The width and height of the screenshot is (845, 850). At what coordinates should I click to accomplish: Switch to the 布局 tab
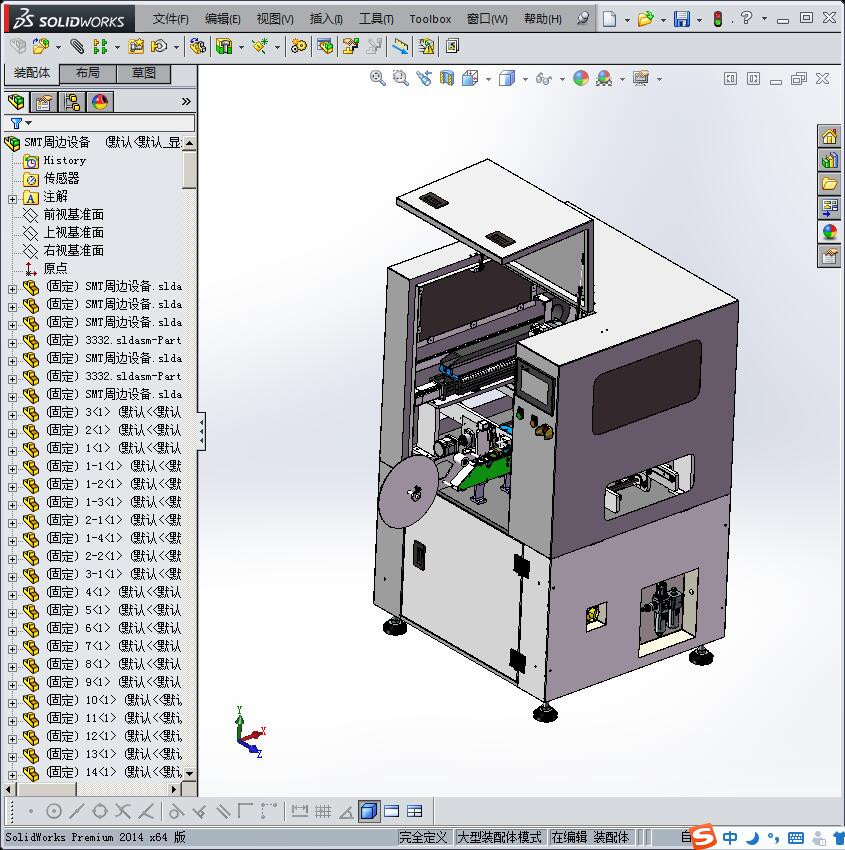click(88, 73)
